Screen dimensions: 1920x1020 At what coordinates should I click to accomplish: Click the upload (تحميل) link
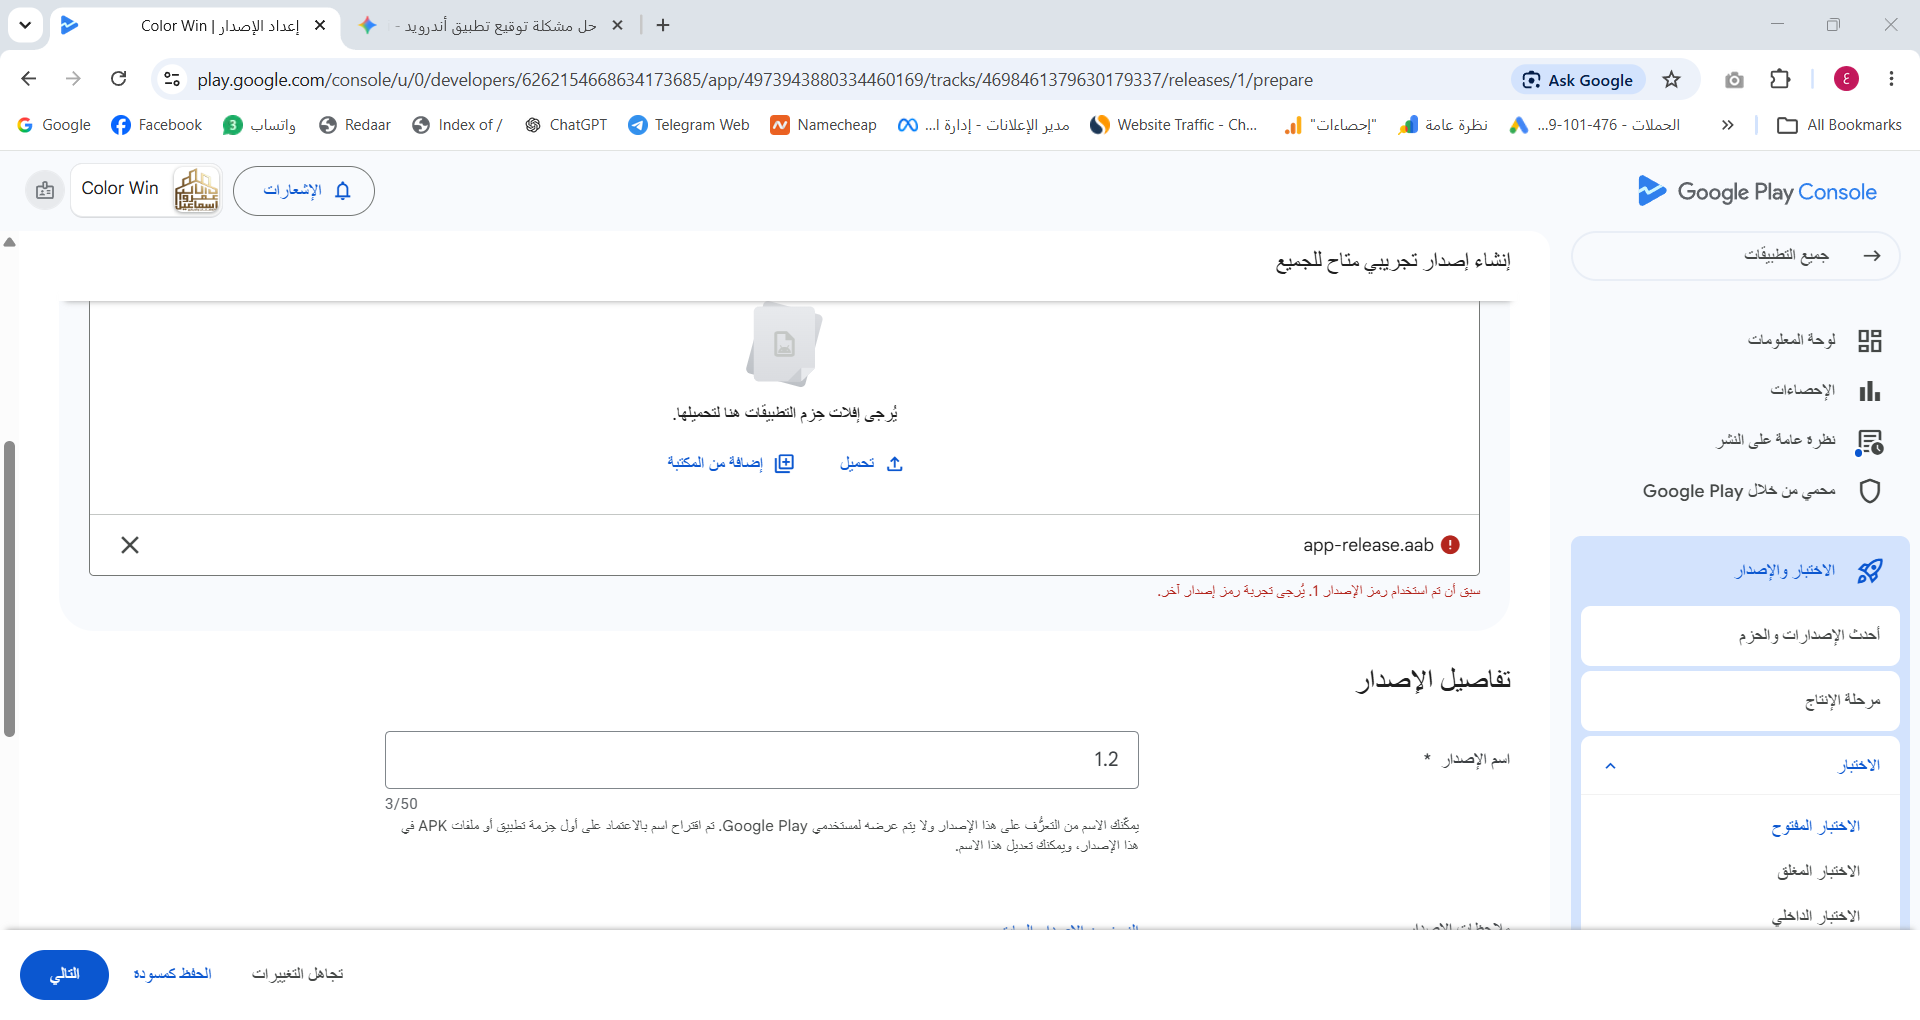[871, 463]
